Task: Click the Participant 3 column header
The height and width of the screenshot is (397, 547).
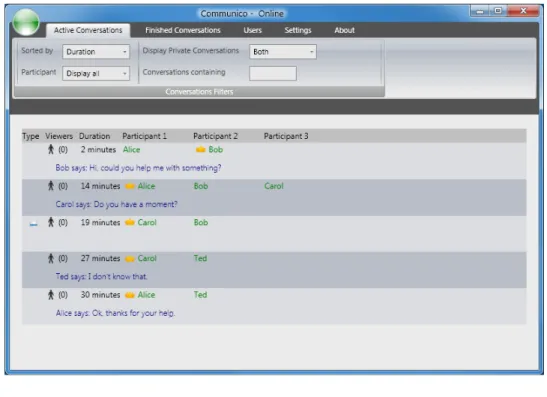Action: coord(286,136)
